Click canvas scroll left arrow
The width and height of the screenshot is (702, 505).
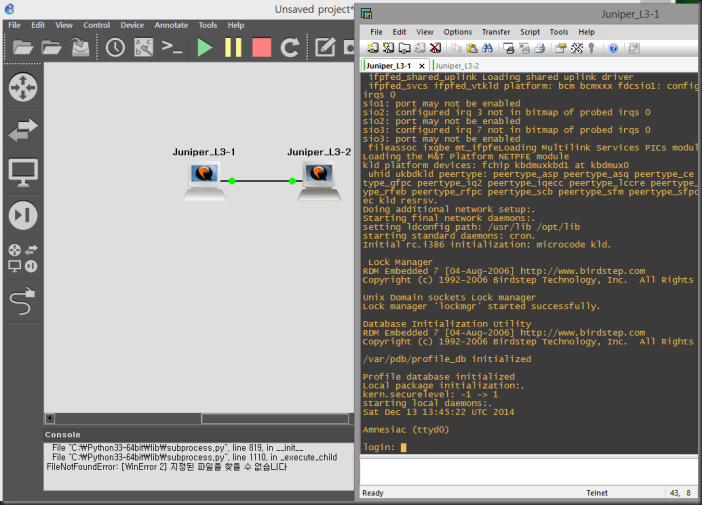tap(50, 419)
